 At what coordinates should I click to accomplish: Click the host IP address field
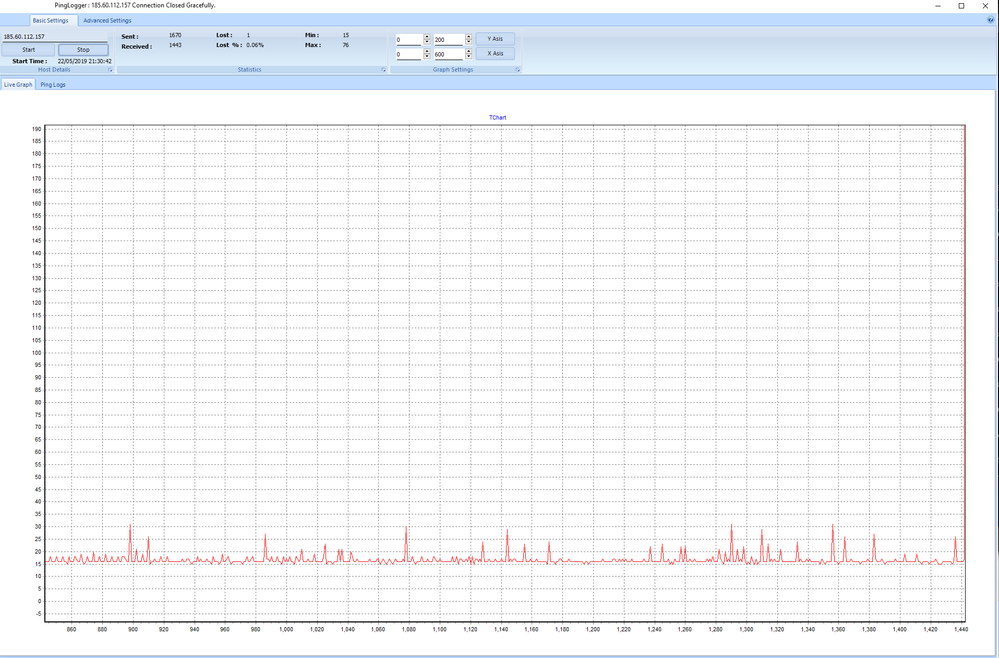point(56,36)
